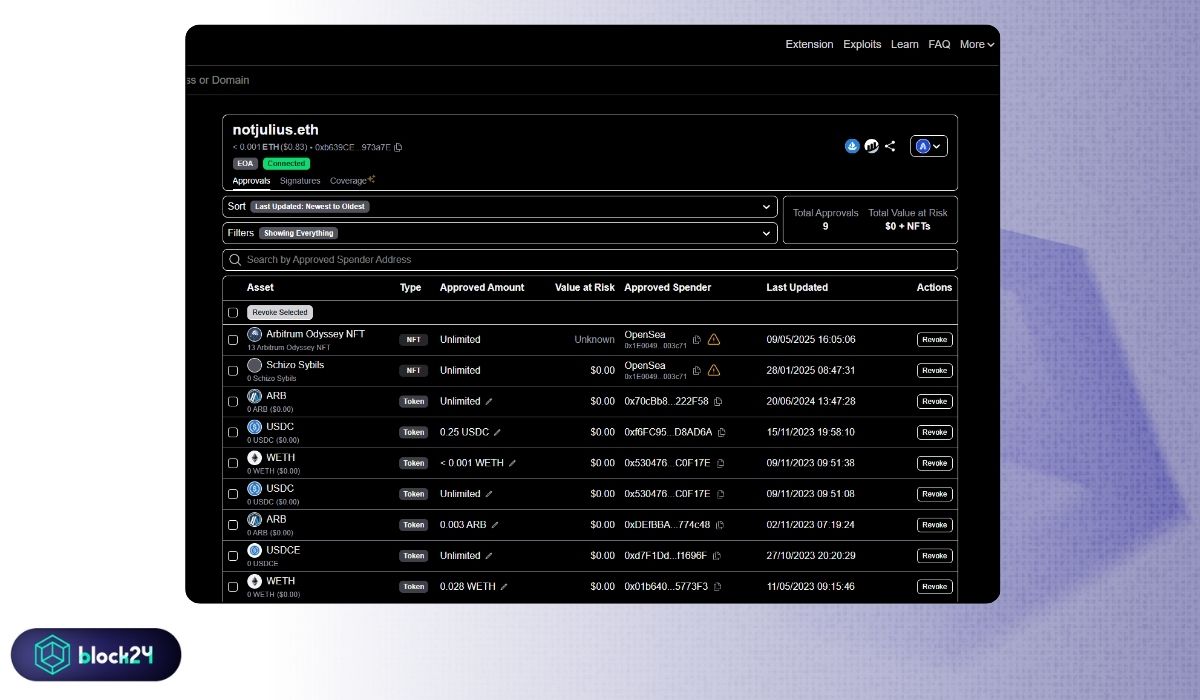Click the Arbitrum Odyssey NFT asset icon
Viewport: 1200px width, 700px height.
coord(254,334)
